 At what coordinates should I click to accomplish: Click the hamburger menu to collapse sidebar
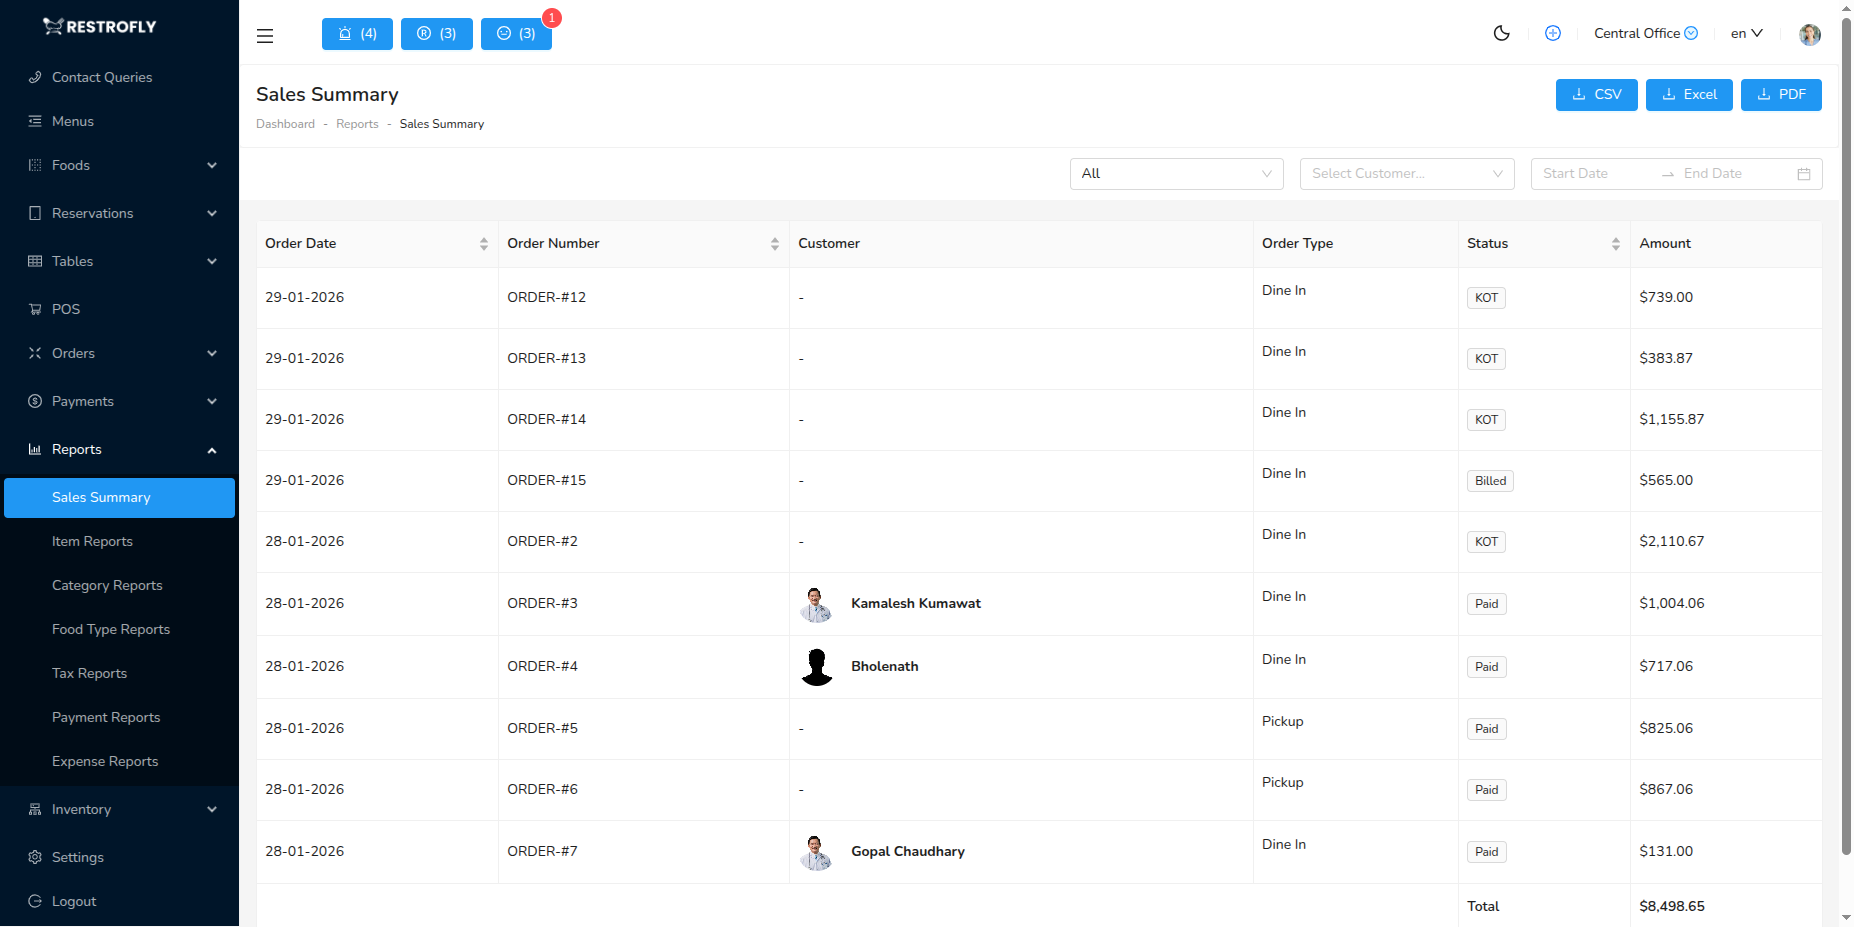click(265, 35)
